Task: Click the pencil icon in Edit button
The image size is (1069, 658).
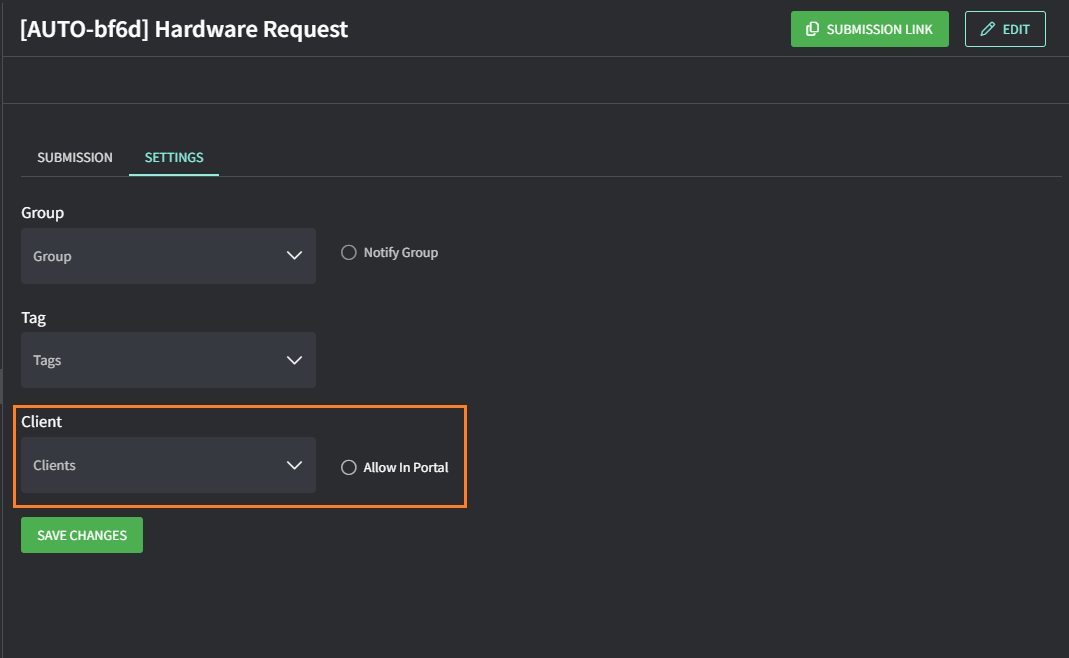Action: tap(987, 29)
